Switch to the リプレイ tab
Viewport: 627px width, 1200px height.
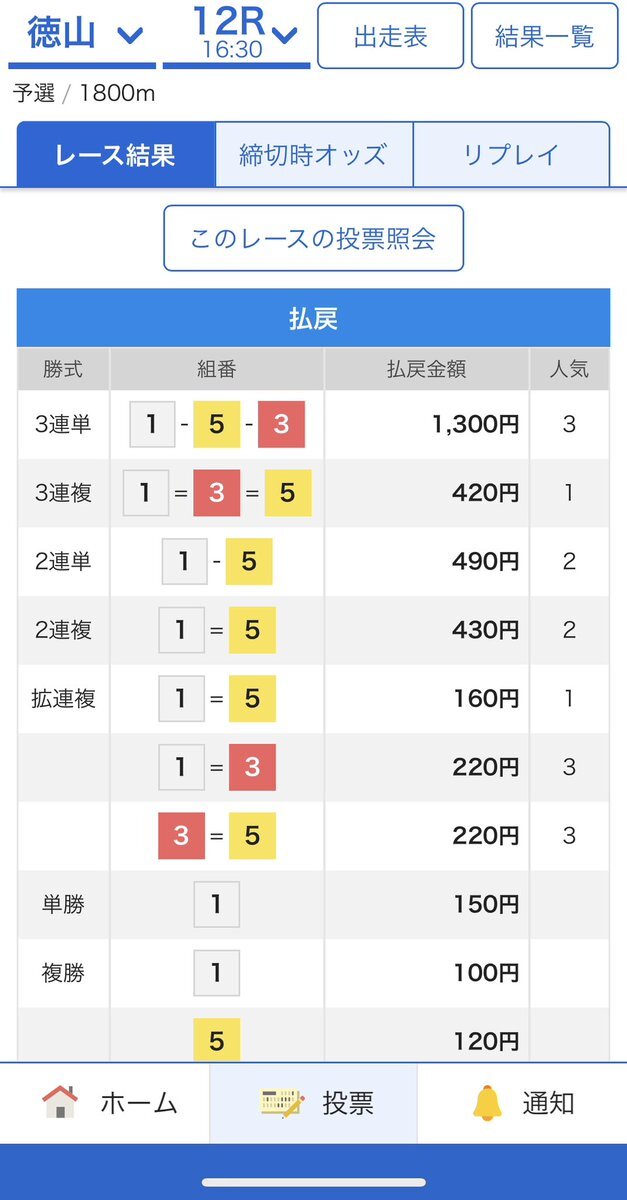(x=510, y=155)
